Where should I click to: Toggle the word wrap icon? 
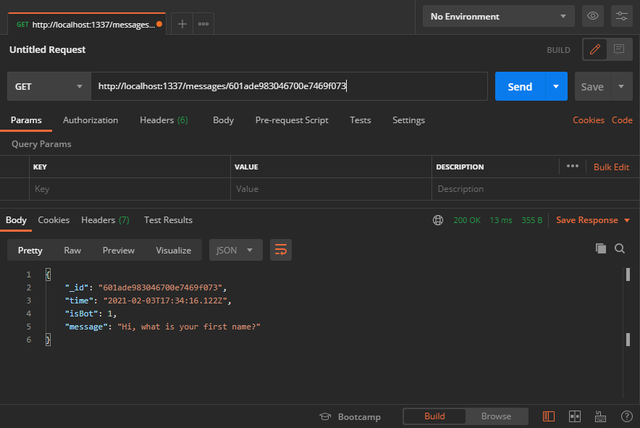point(281,250)
